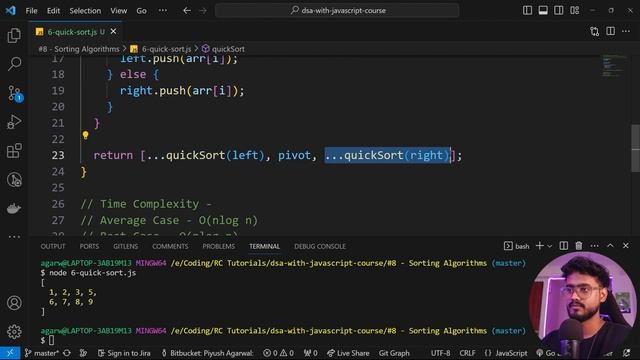The height and width of the screenshot is (360, 640).
Task: Click Sign in to Jira status item
Action: pos(124,353)
